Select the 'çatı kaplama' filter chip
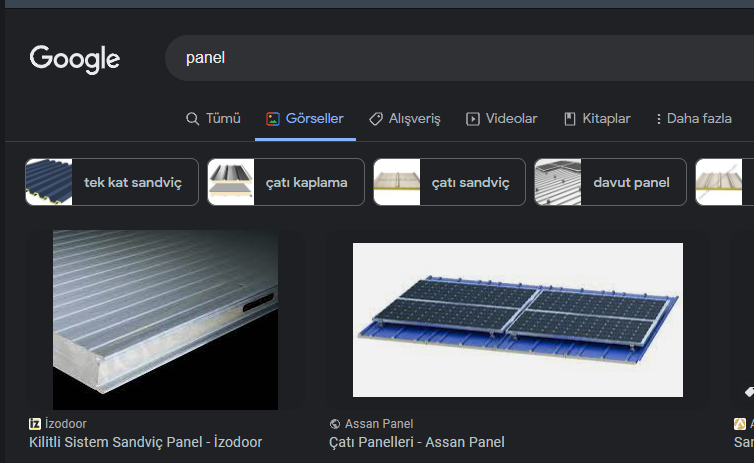The height and width of the screenshot is (463, 754). click(286, 182)
